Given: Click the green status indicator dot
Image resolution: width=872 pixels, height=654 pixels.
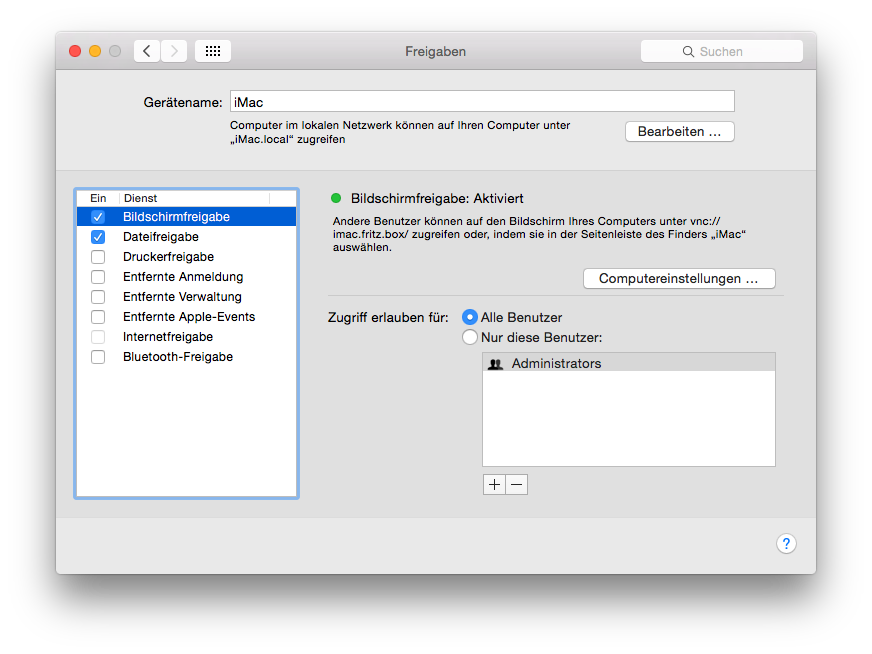Looking at the screenshot, I should click(336, 198).
